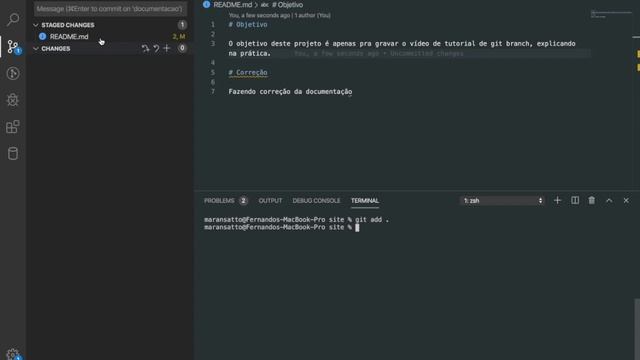Click text 'Fazendo correção da documentação'

(x=290, y=91)
